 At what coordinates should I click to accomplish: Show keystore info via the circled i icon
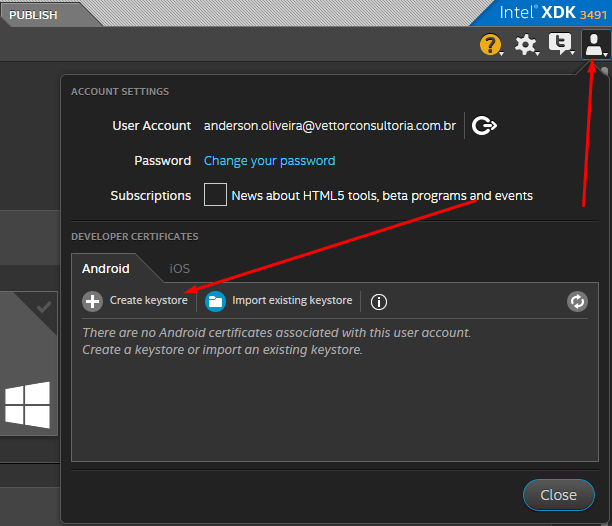pyautogui.click(x=379, y=302)
